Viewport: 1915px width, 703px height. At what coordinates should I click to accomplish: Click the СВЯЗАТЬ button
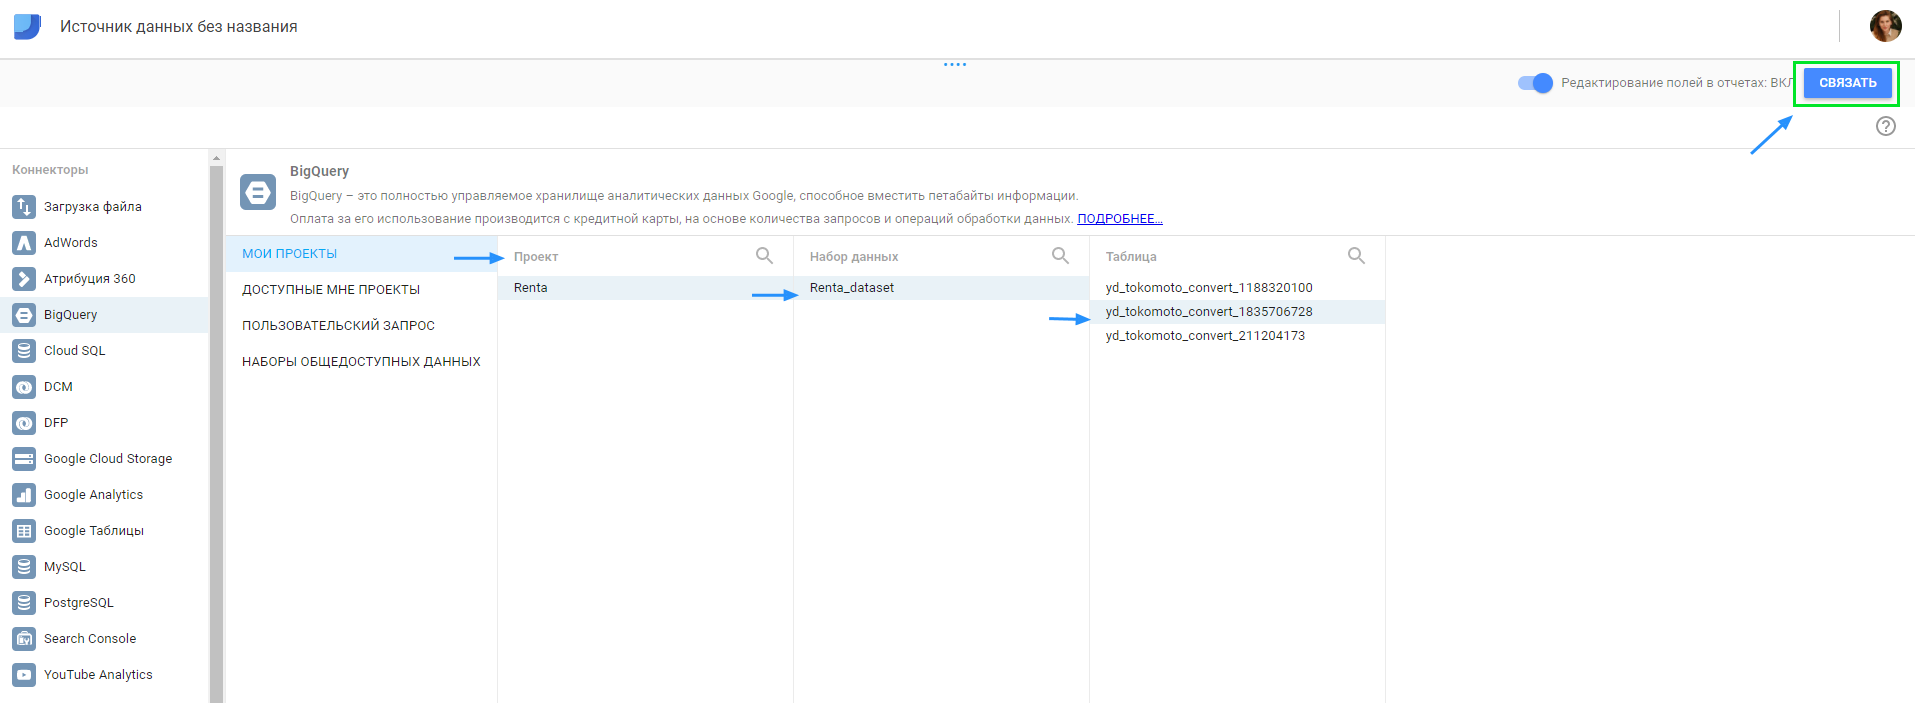[x=1847, y=83]
